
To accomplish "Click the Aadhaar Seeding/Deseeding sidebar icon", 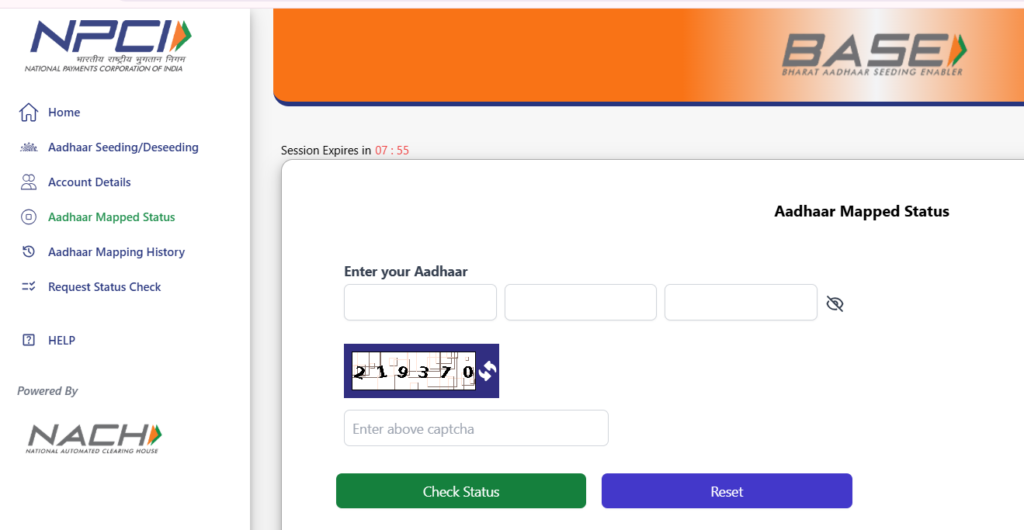I will tap(28, 147).
